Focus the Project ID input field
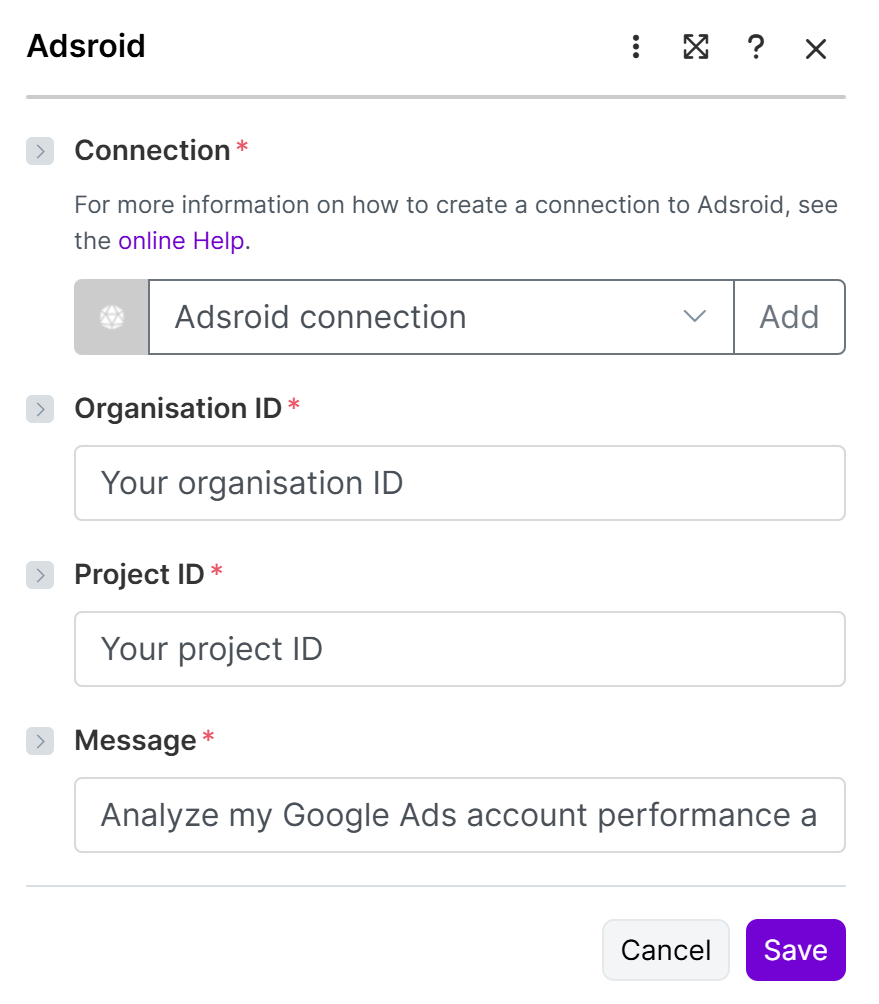The height and width of the screenshot is (1004, 879). [x=460, y=649]
